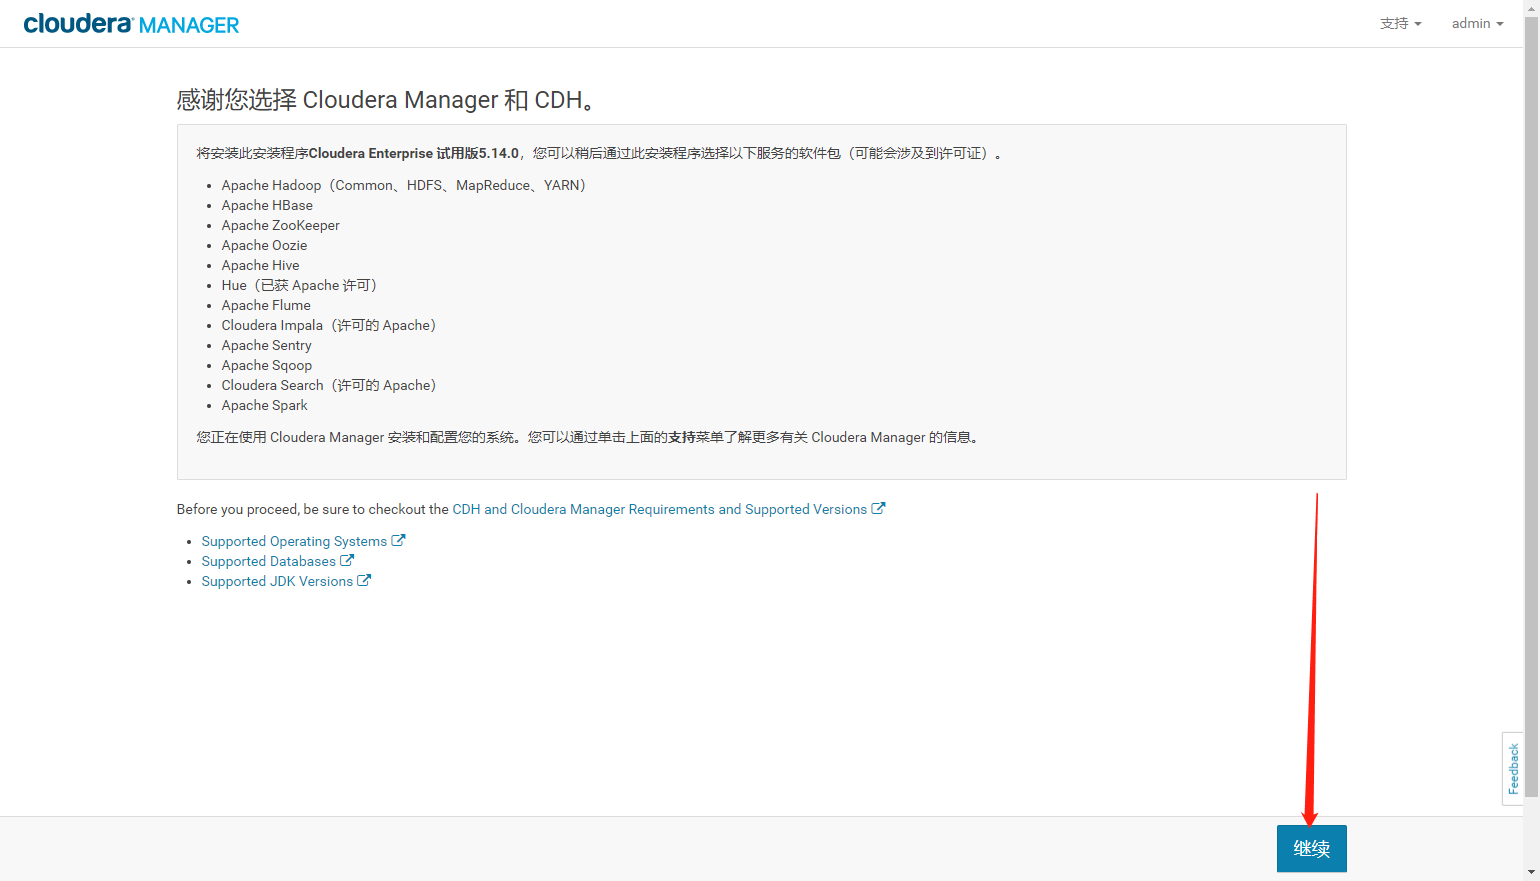This screenshot has height=881, width=1540.
Task: Click external-link icon after Supported JDK Versions
Action: [364, 580]
